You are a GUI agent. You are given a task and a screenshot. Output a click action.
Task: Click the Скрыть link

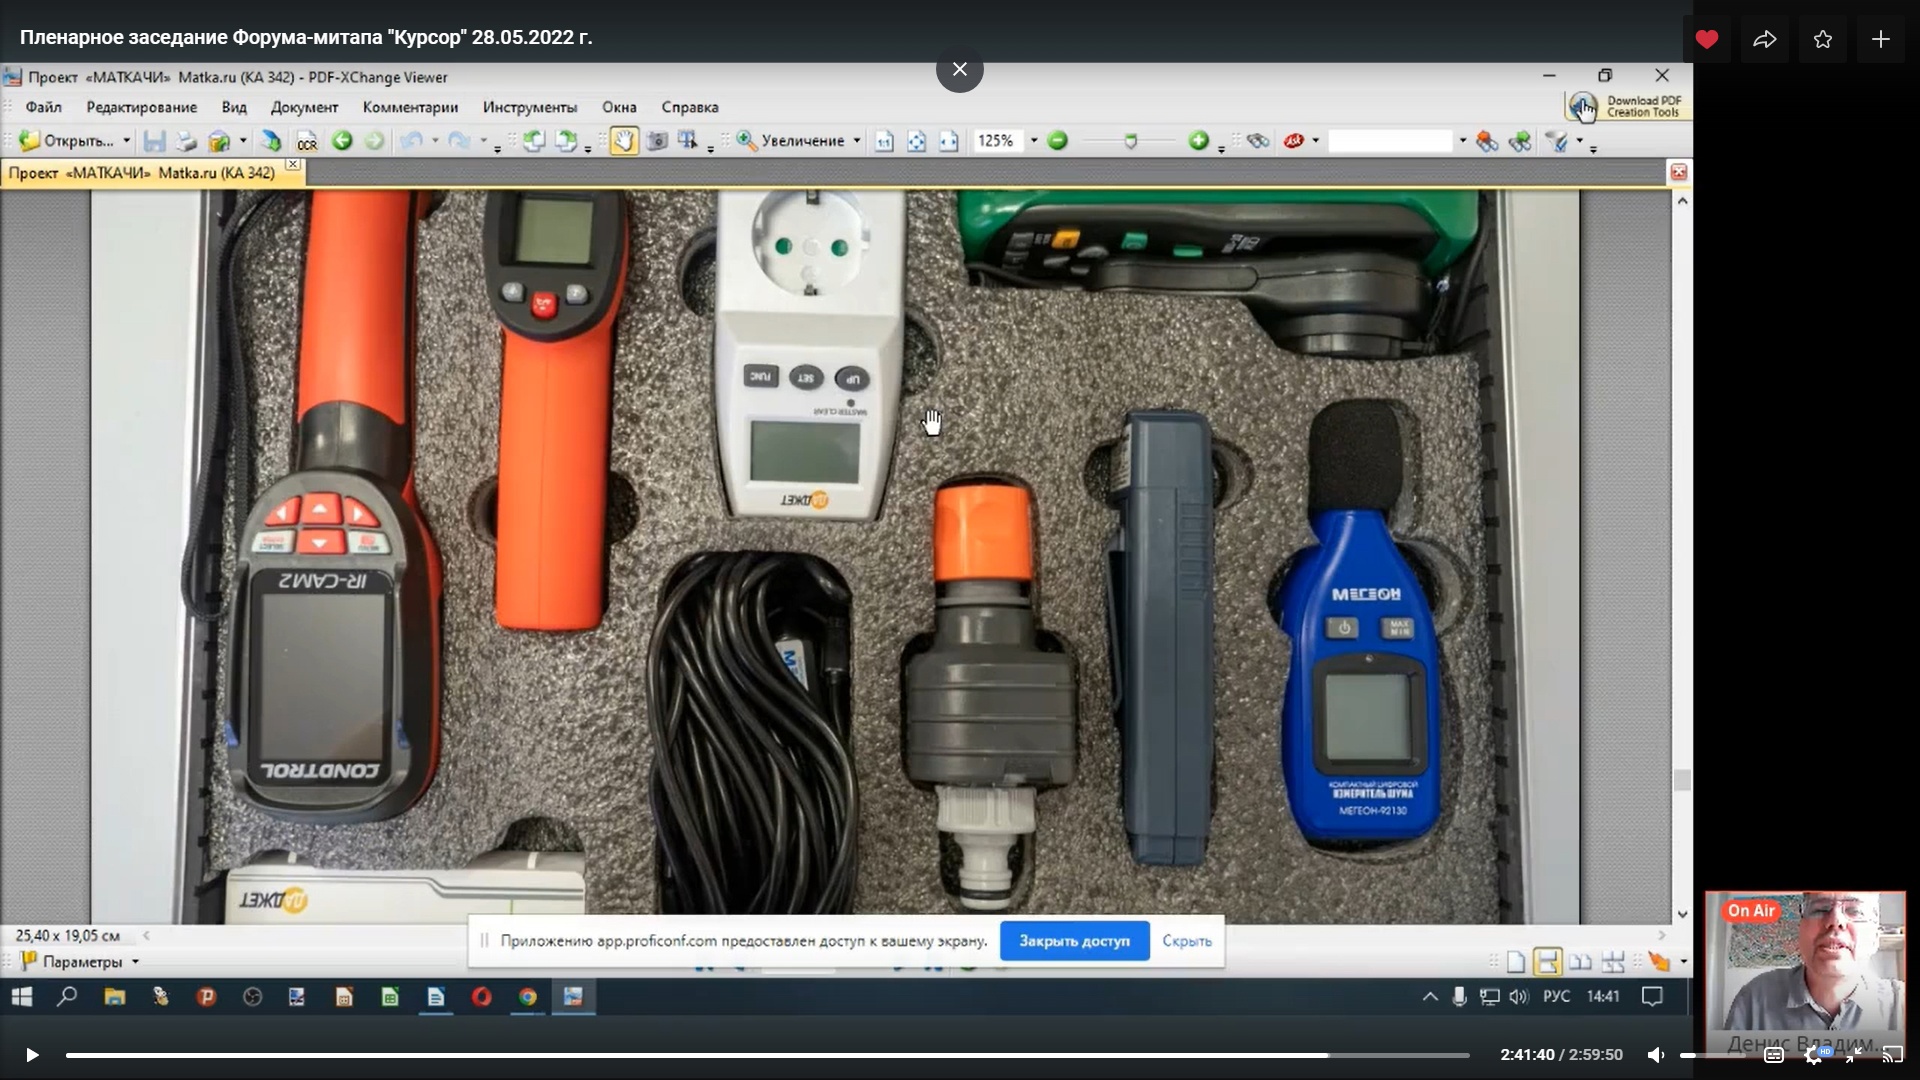(1187, 941)
